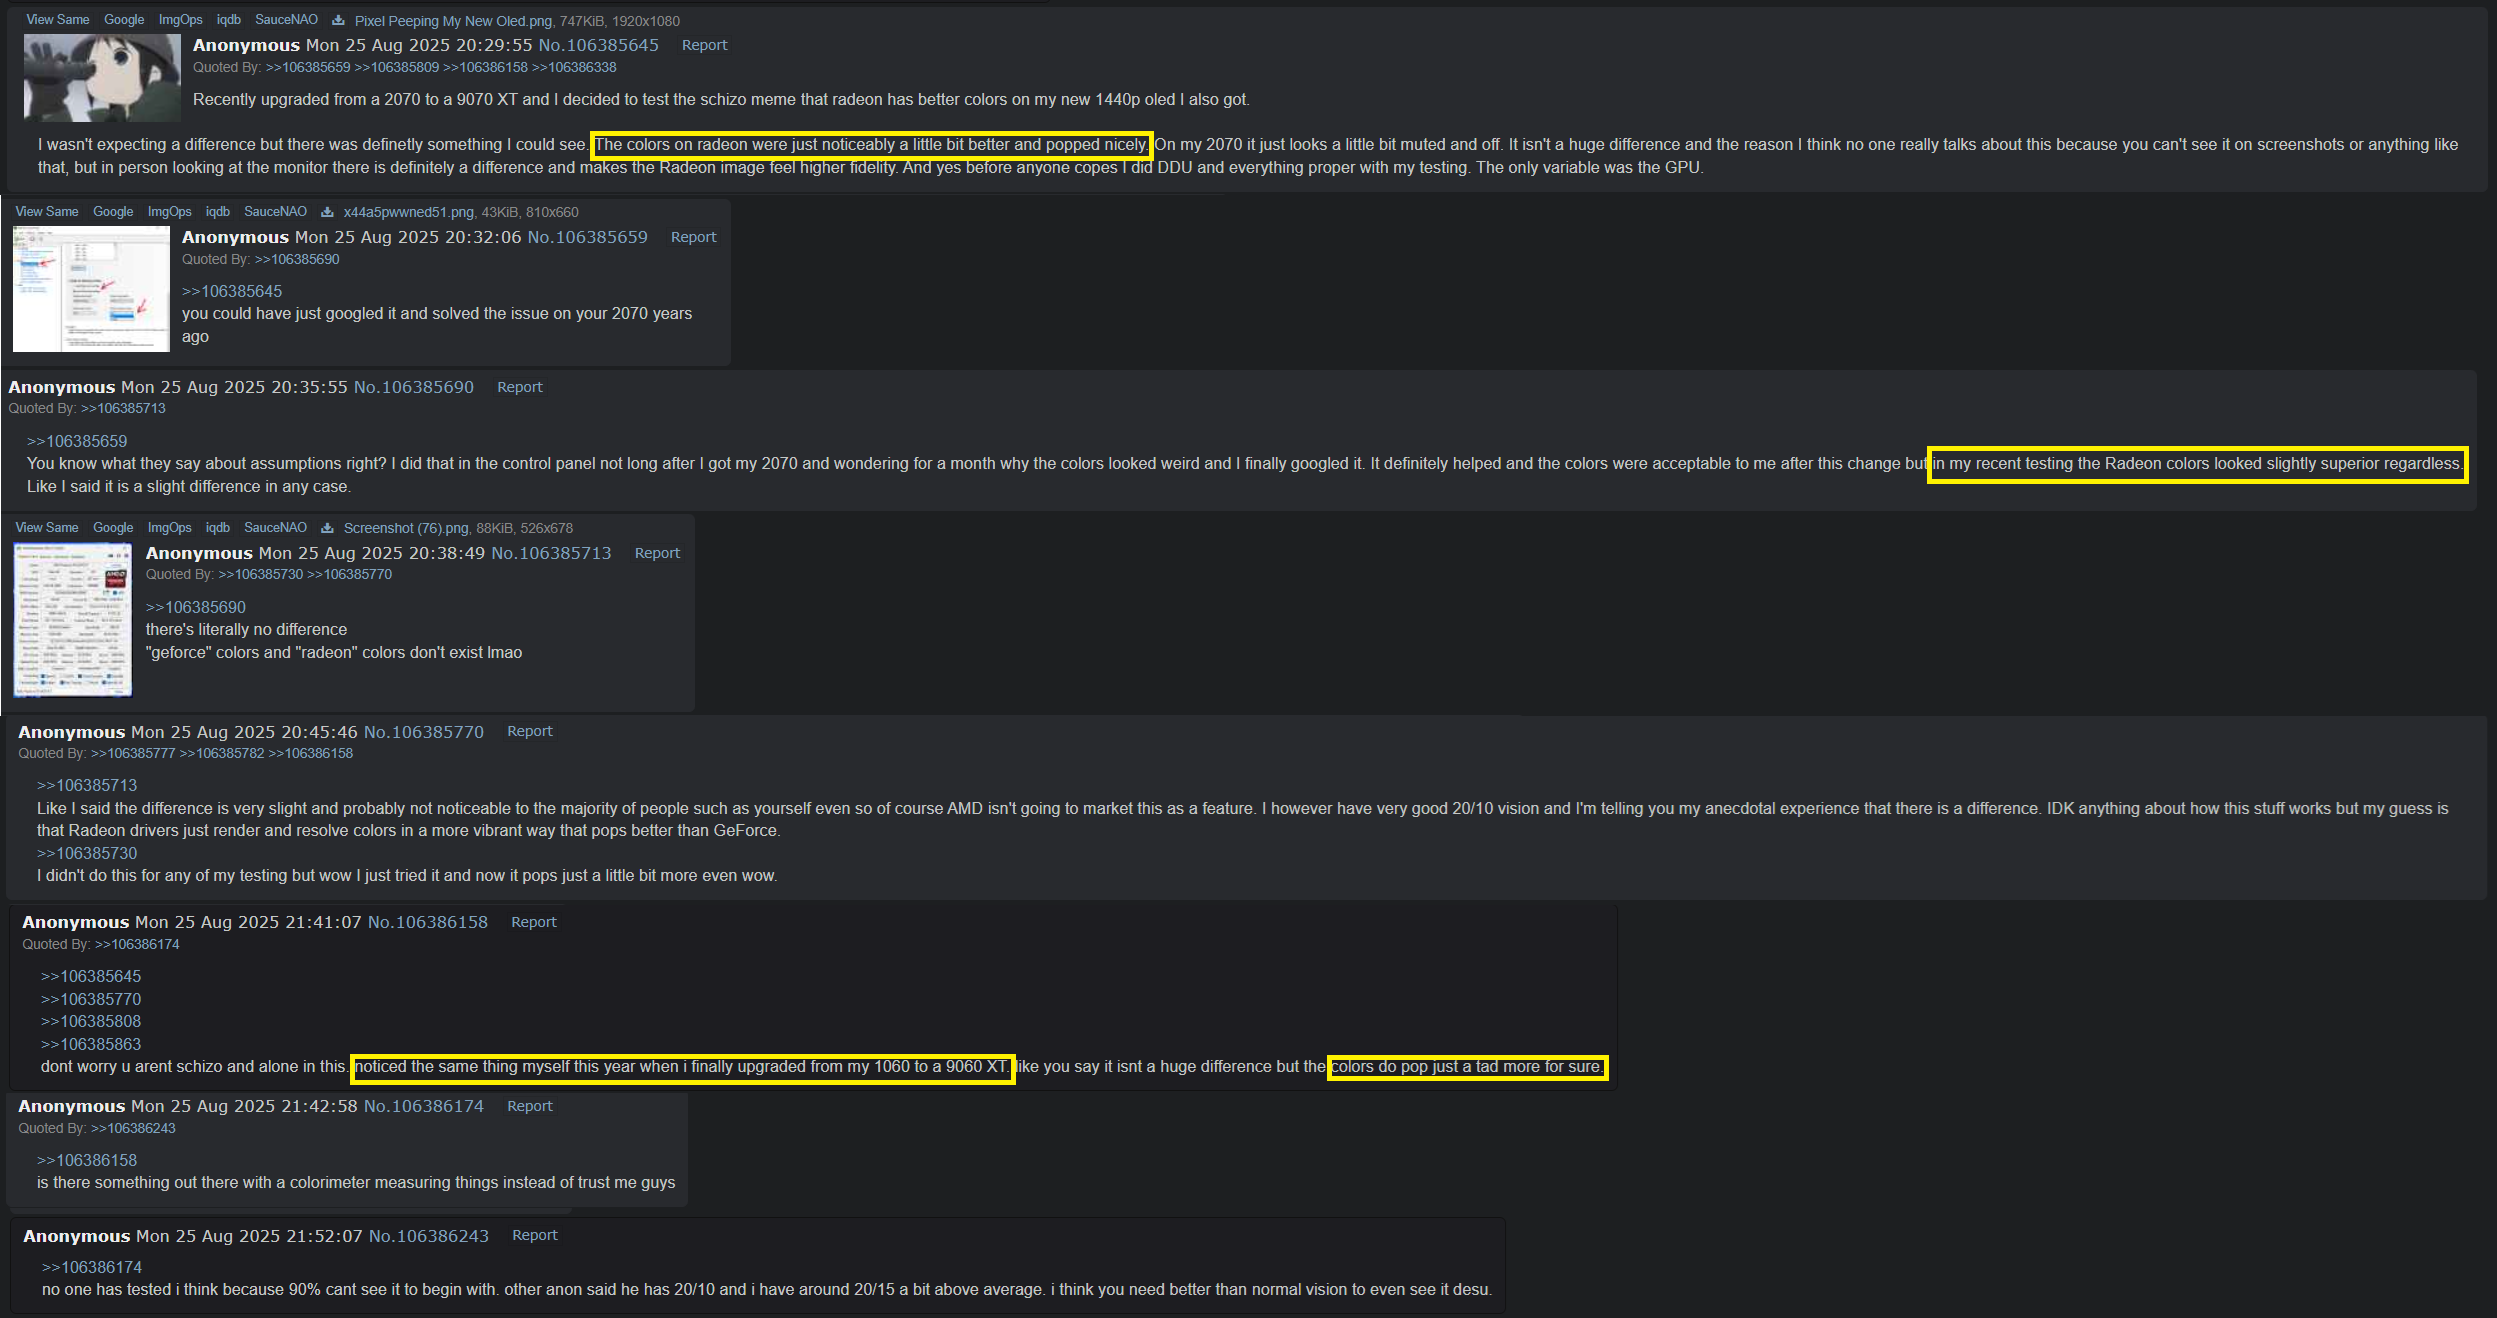Open the GPU-Z screenshot thumbnail
The height and width of the screenshot is (1318, 2497).
coord(73,620)
